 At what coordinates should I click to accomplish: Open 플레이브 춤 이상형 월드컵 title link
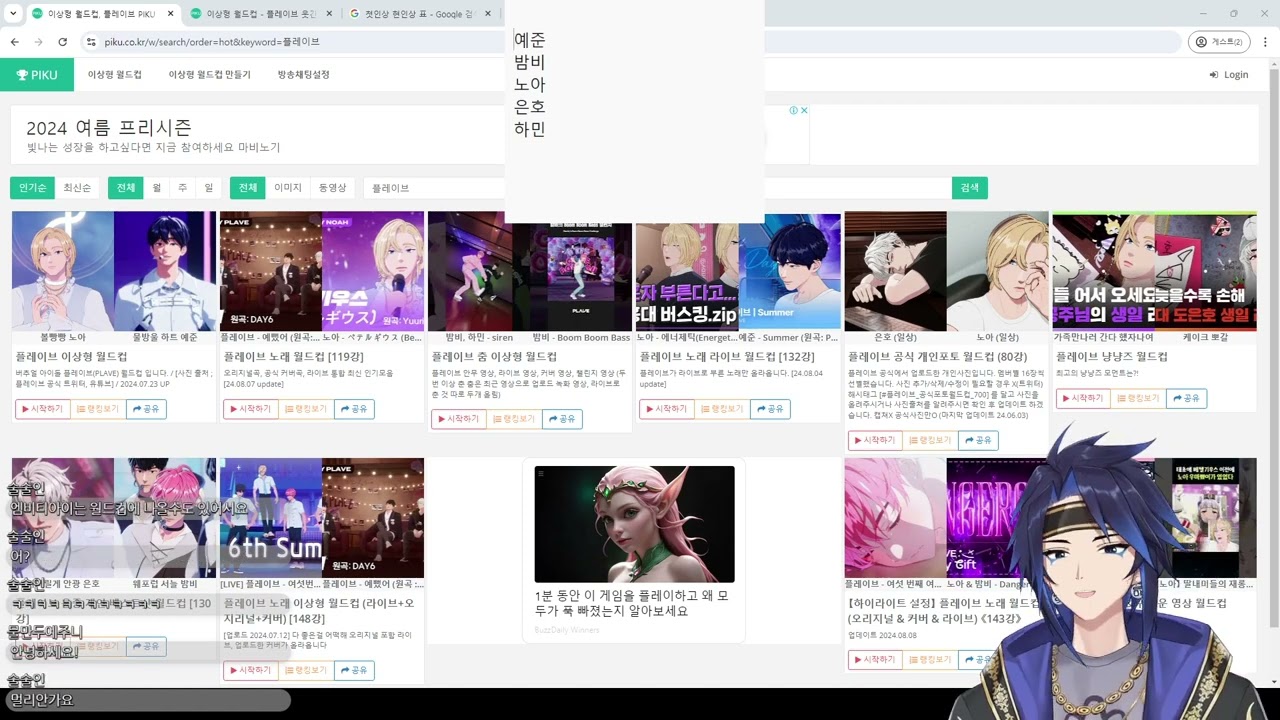coord(494,356)
